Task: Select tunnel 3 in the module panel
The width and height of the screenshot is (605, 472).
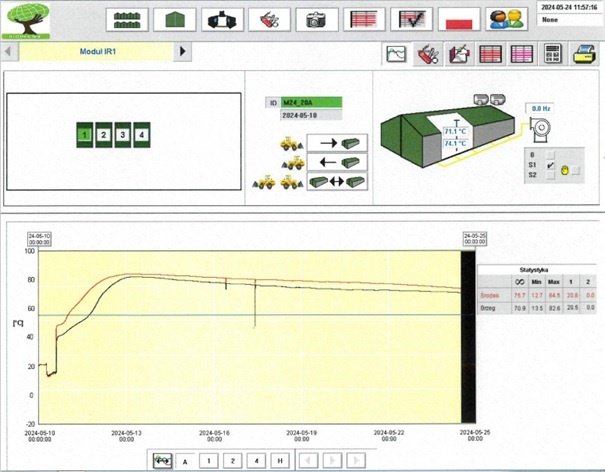Action: [123, 133]
